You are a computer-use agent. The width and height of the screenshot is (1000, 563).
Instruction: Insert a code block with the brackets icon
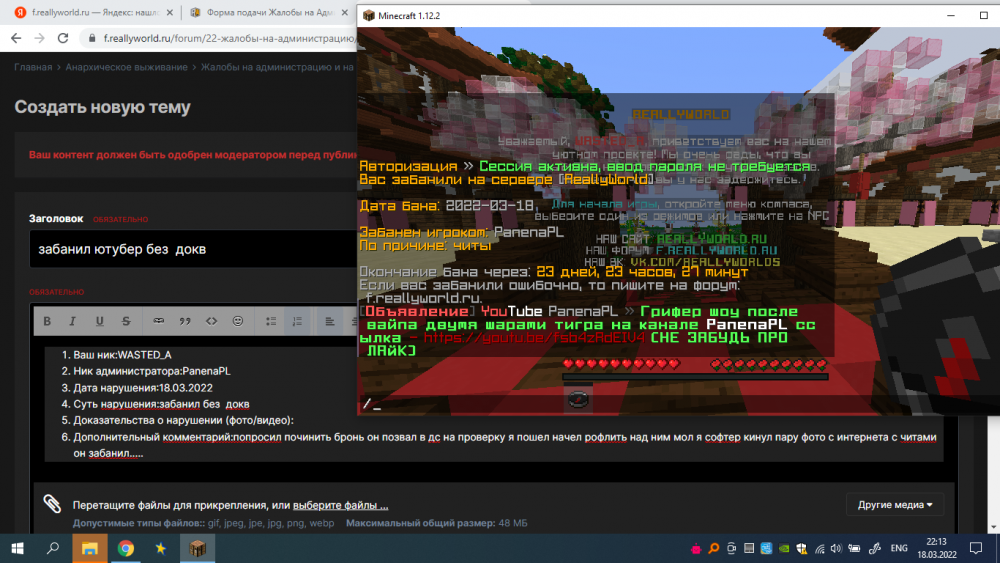211,321
